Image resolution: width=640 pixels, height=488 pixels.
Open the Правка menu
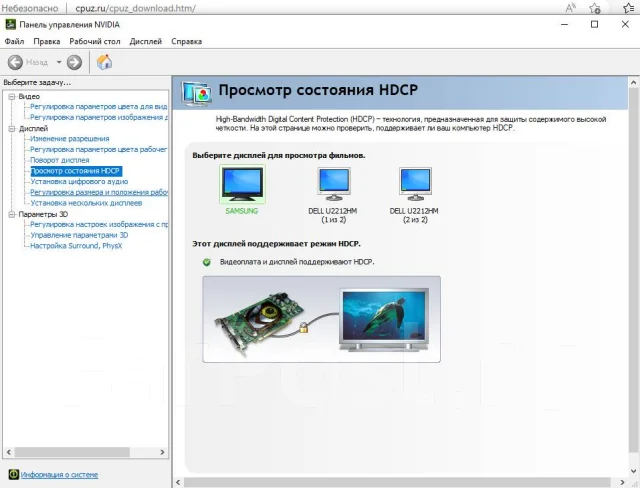pos(47,41)
